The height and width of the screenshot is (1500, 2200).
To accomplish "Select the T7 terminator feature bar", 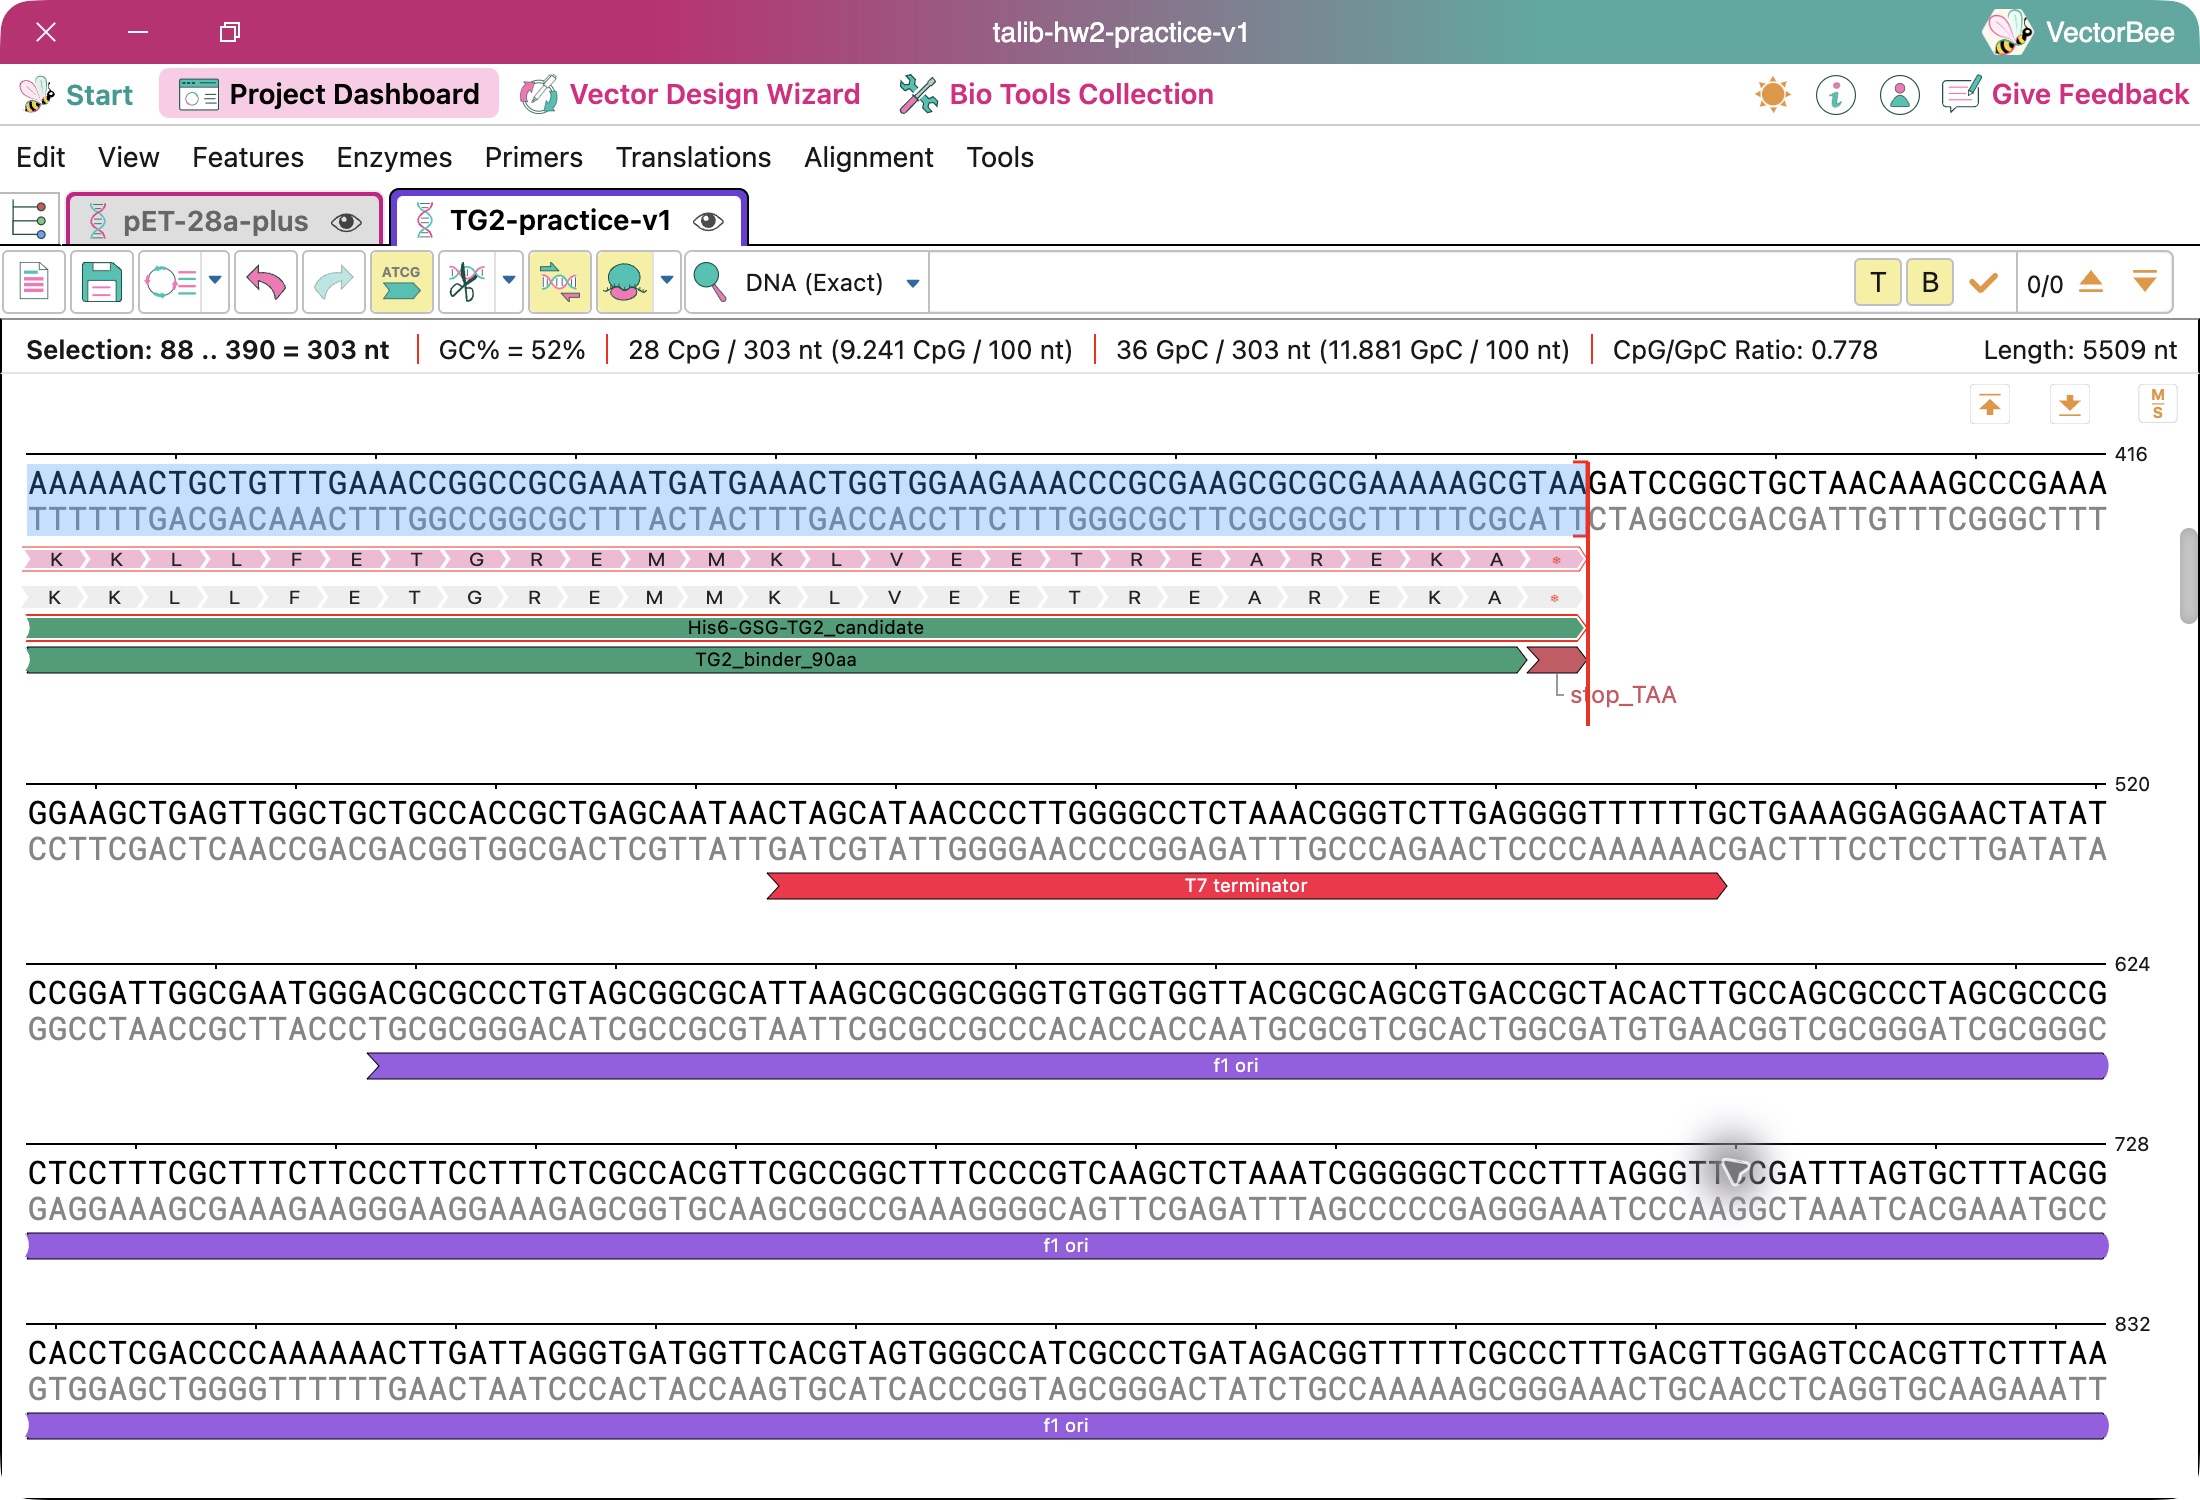I will point(1246,886).
